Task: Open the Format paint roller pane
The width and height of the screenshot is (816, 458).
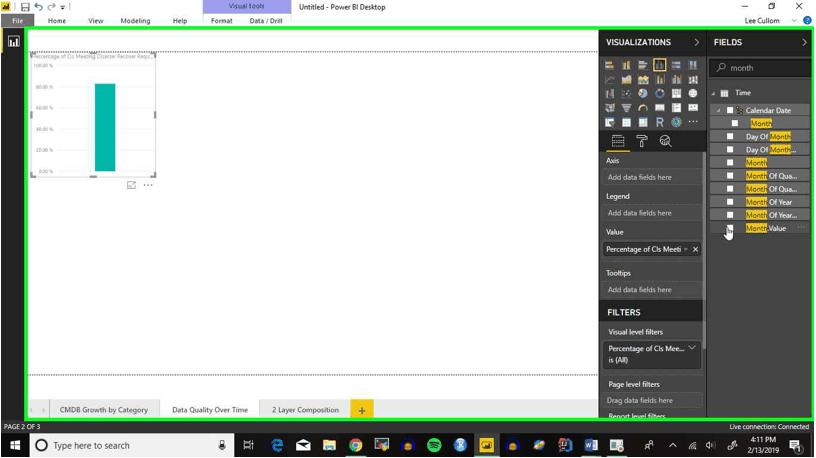Action: 642,141
